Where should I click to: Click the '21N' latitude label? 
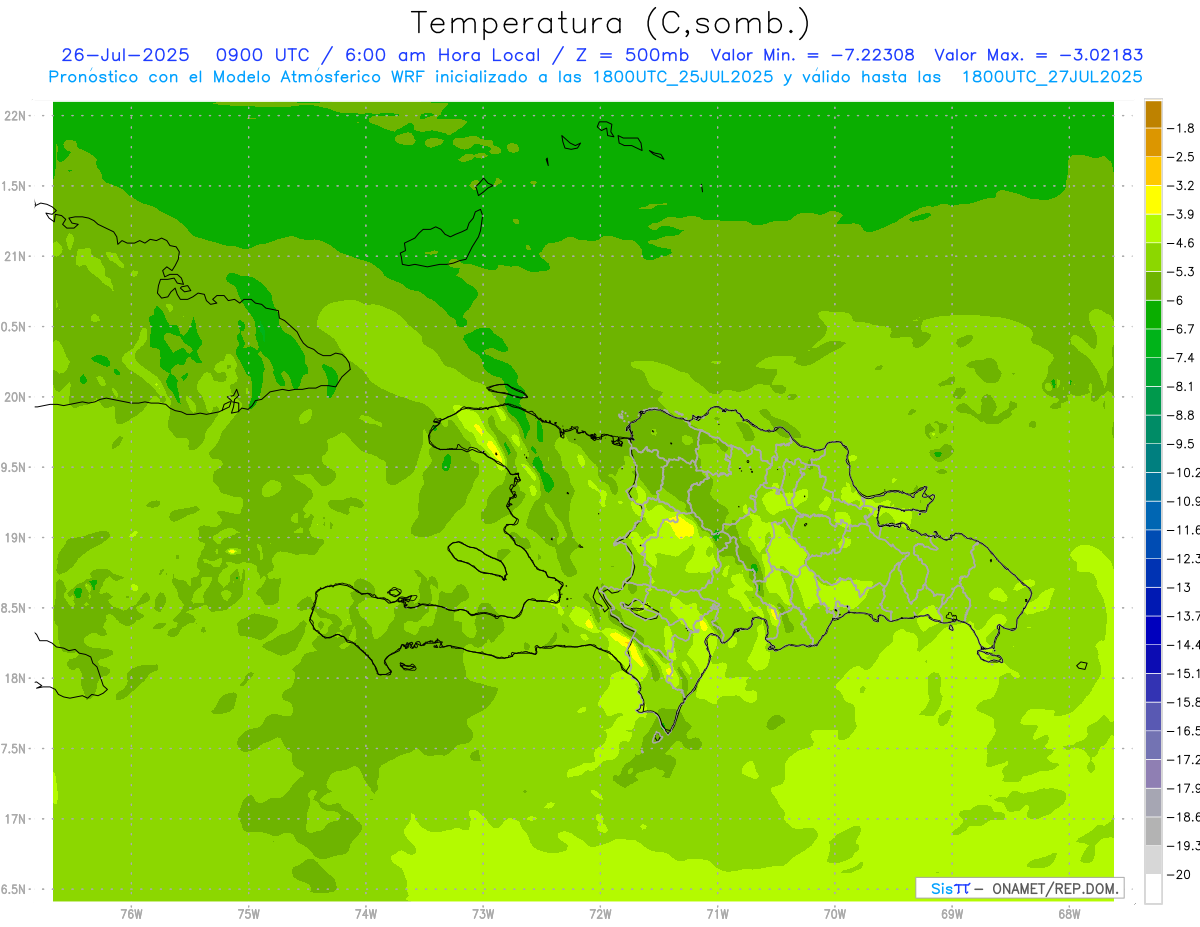(17, 257)
